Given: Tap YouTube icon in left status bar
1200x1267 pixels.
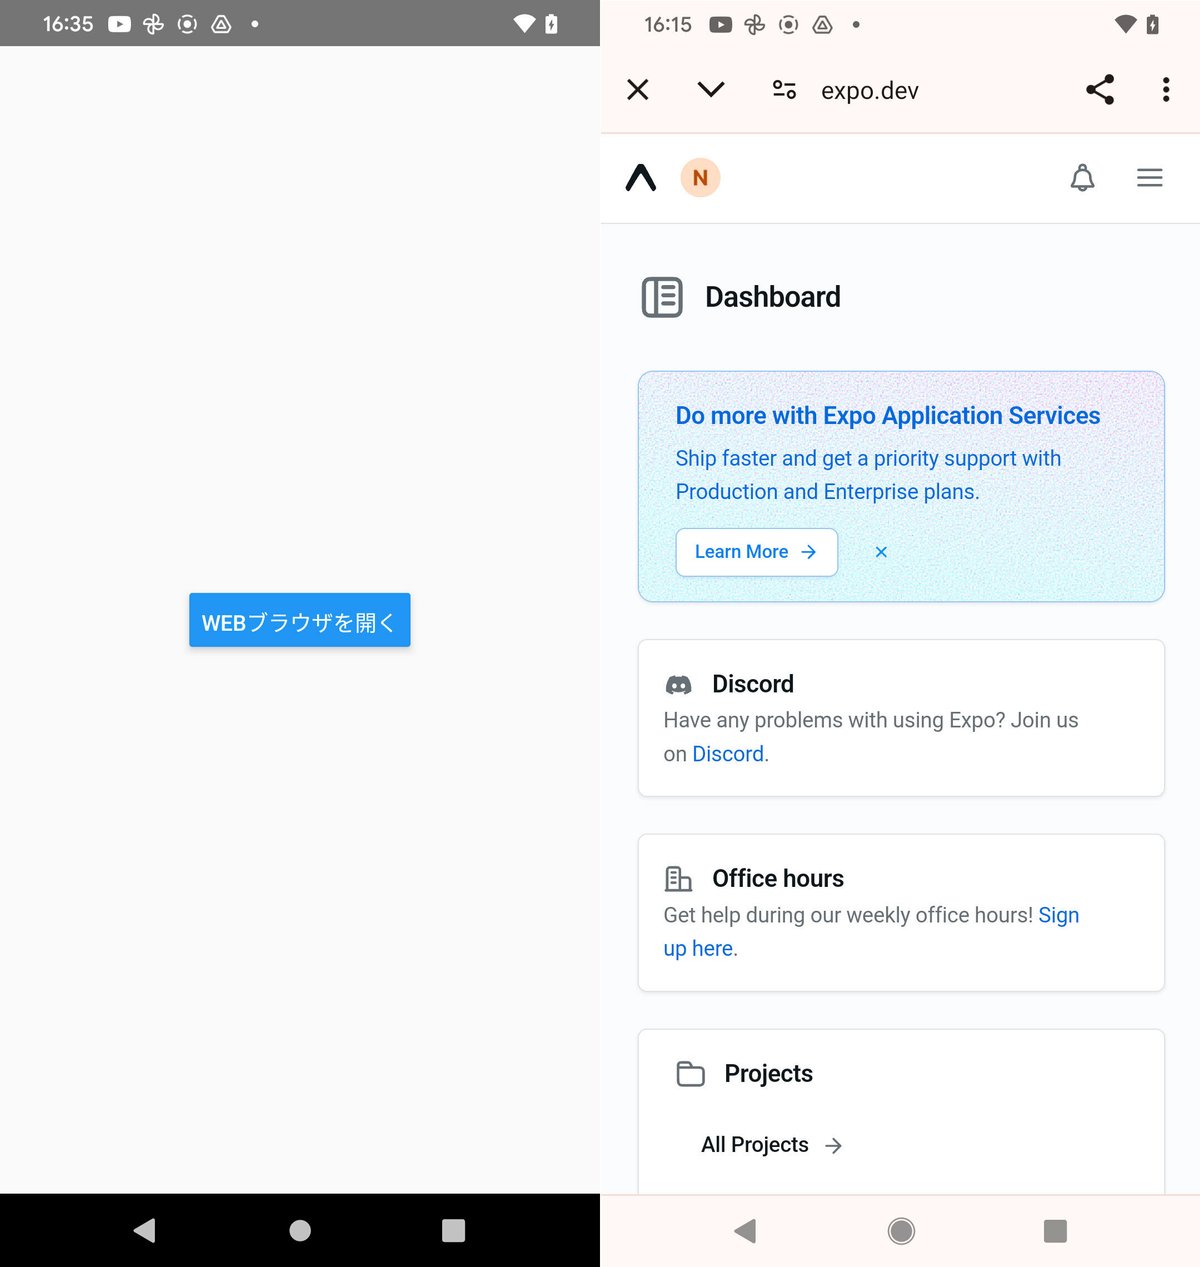Looking at the screenshot, I should coord(119,24).
